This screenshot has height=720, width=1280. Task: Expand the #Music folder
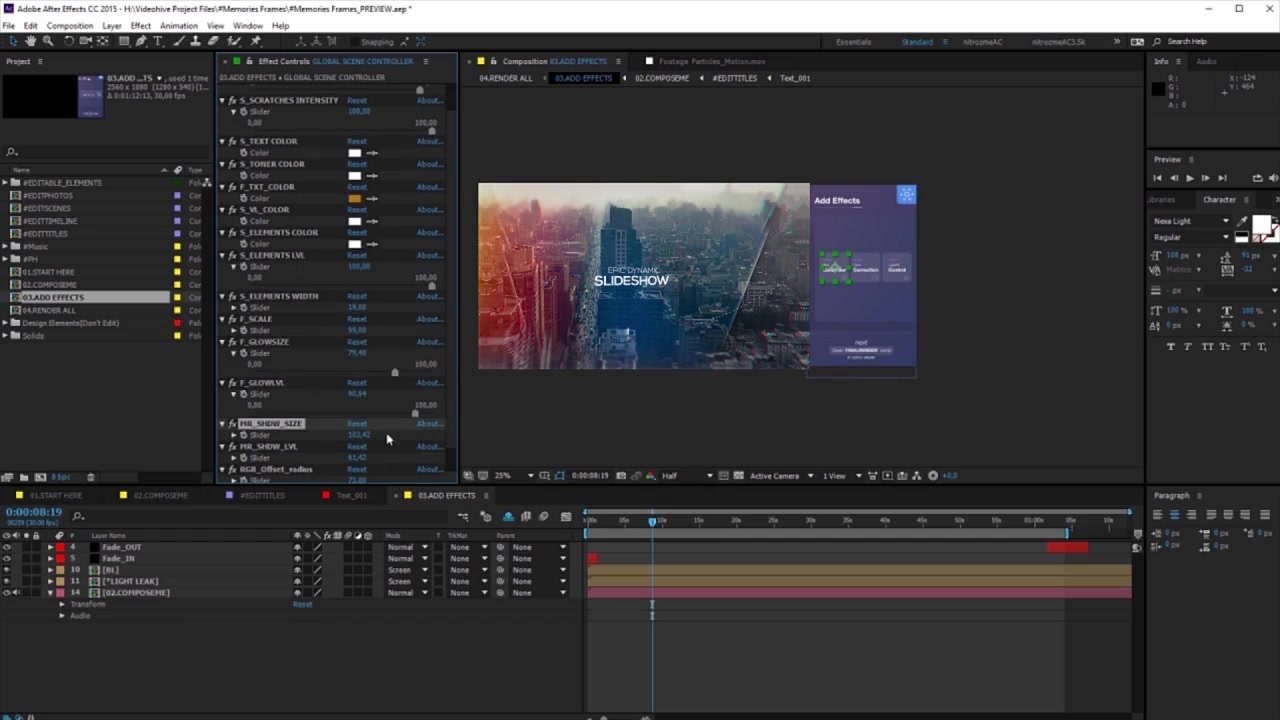[4, 246]
